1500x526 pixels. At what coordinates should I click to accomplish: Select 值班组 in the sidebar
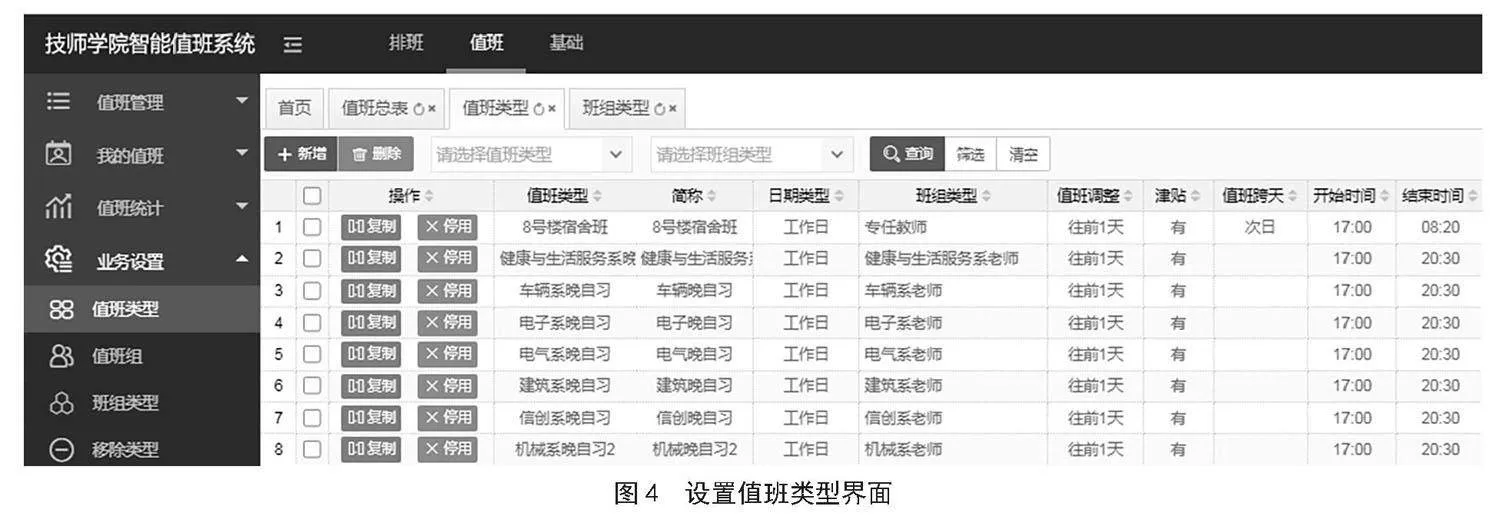(x=142, y=356)
